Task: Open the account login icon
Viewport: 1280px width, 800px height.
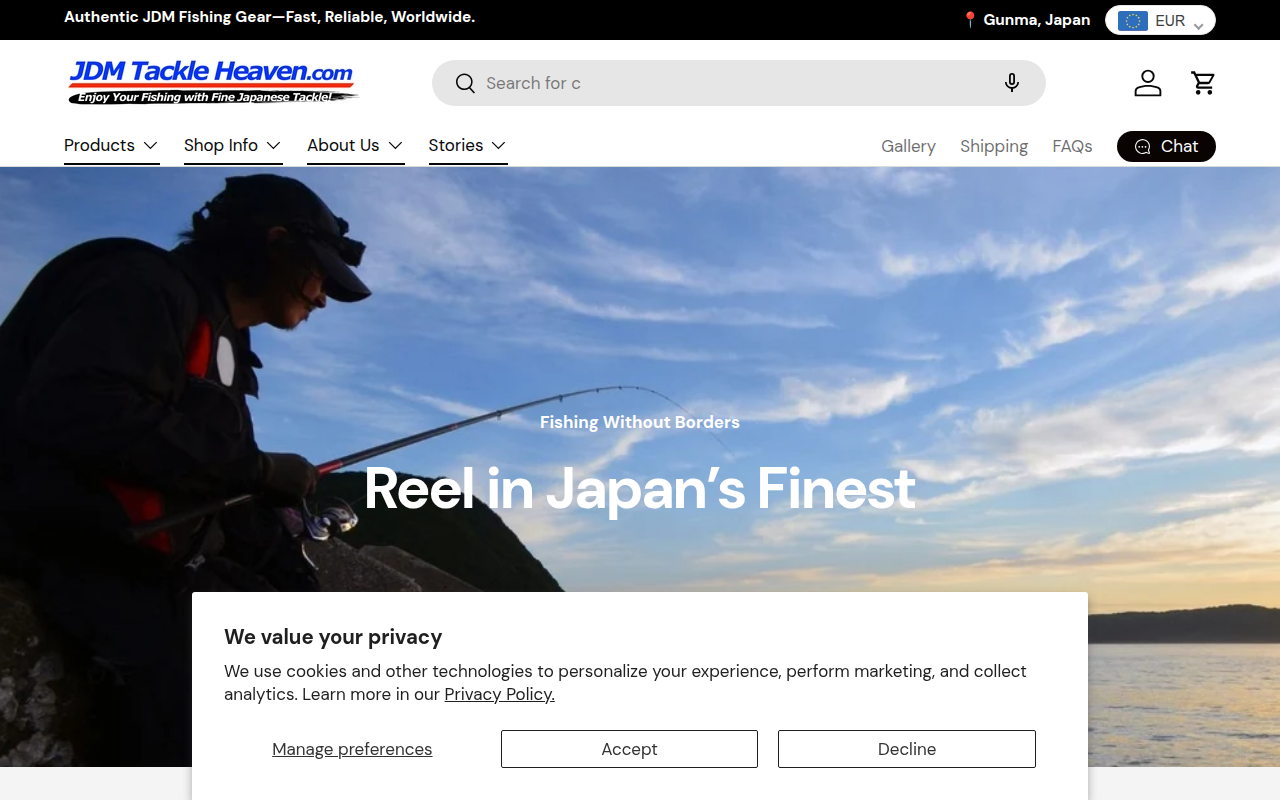Action: [1148, 83]
